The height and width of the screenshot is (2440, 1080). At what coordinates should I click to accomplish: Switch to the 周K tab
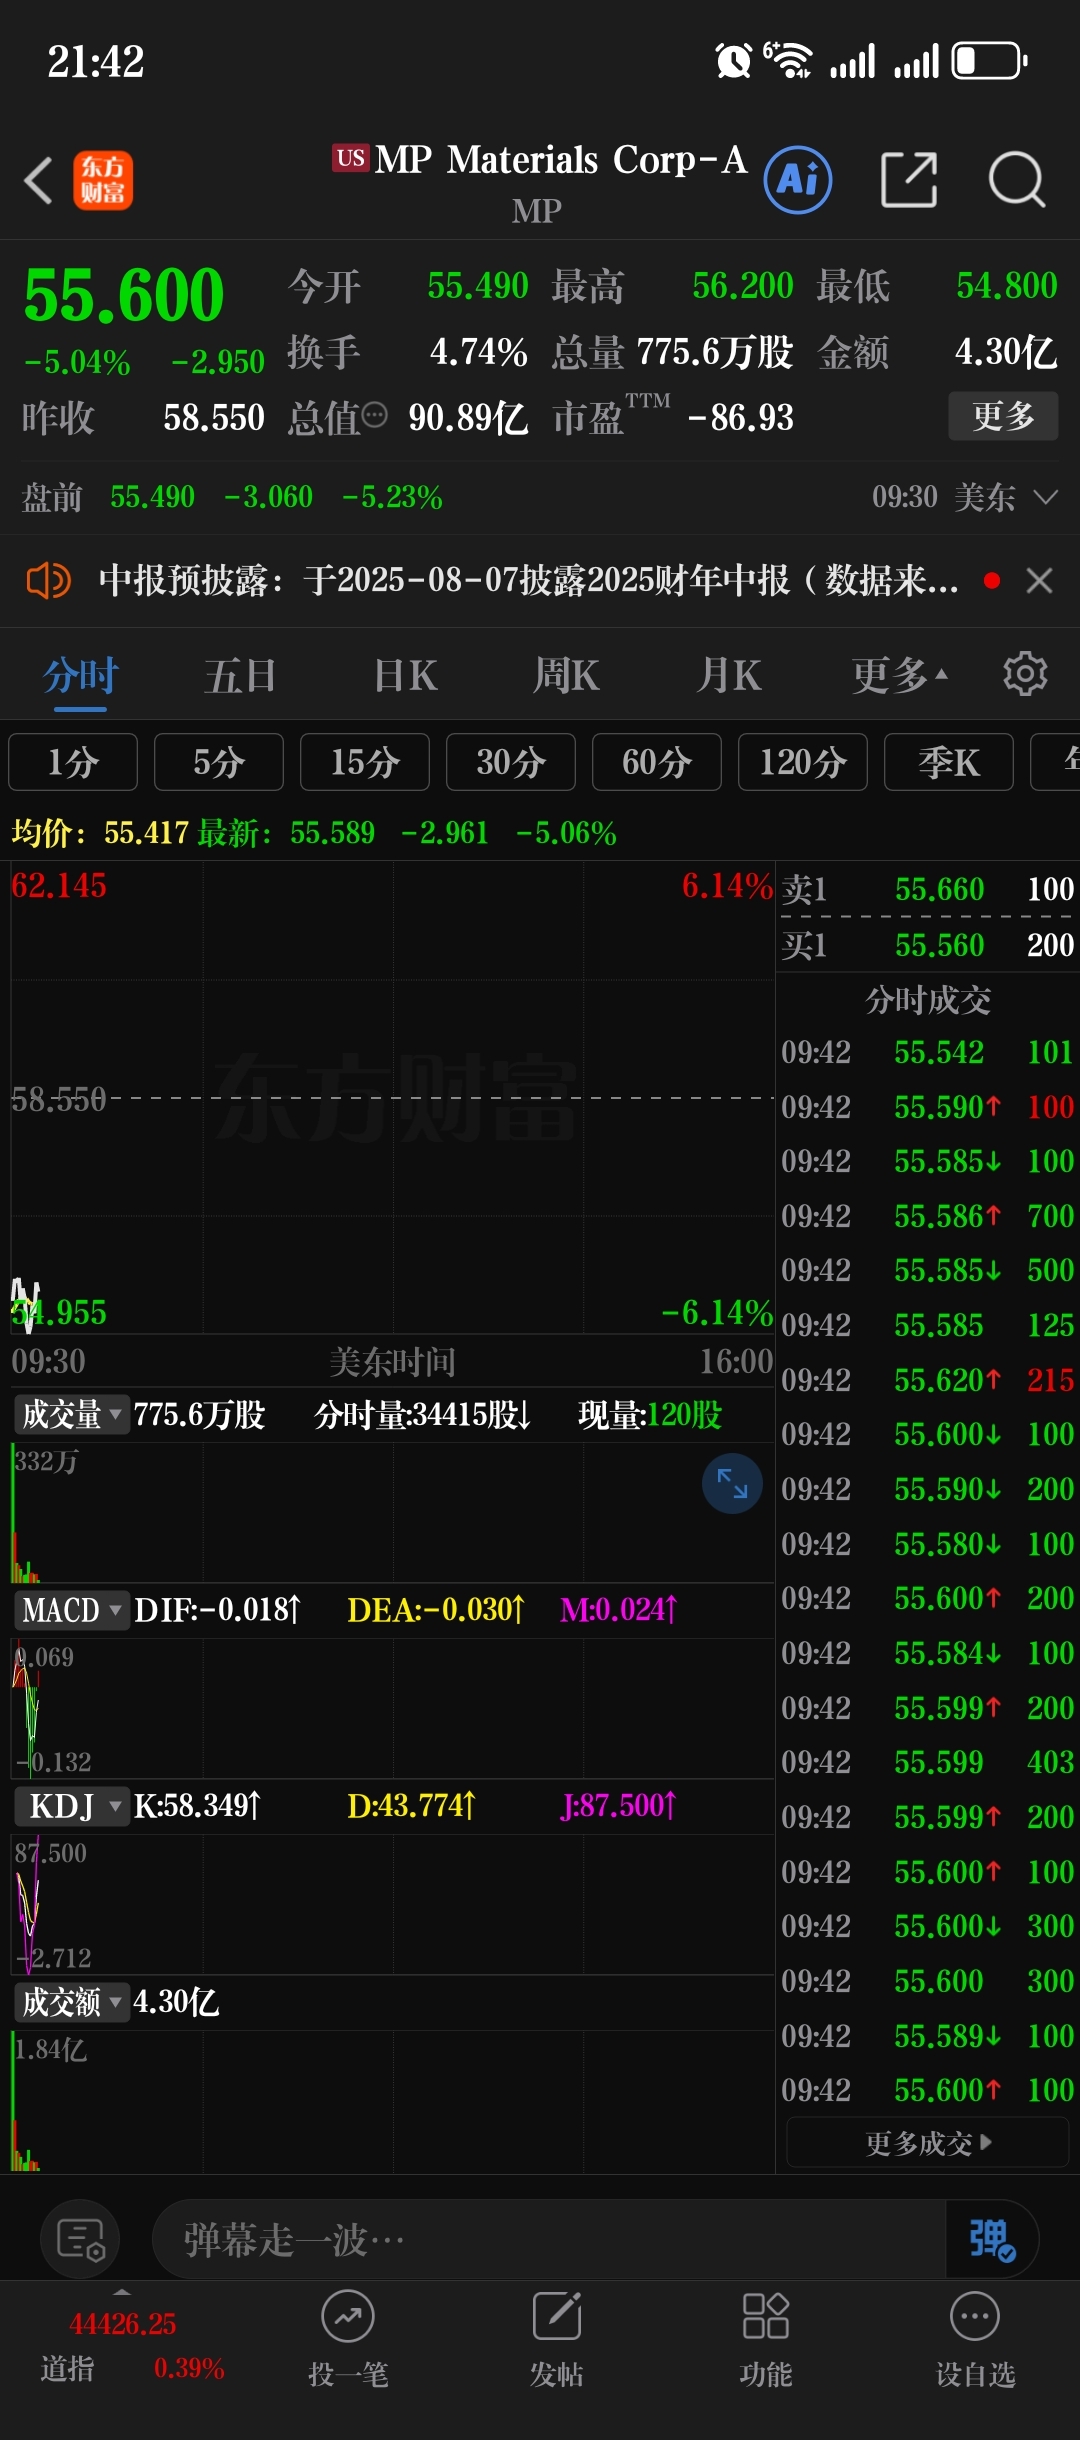[566, 675]
